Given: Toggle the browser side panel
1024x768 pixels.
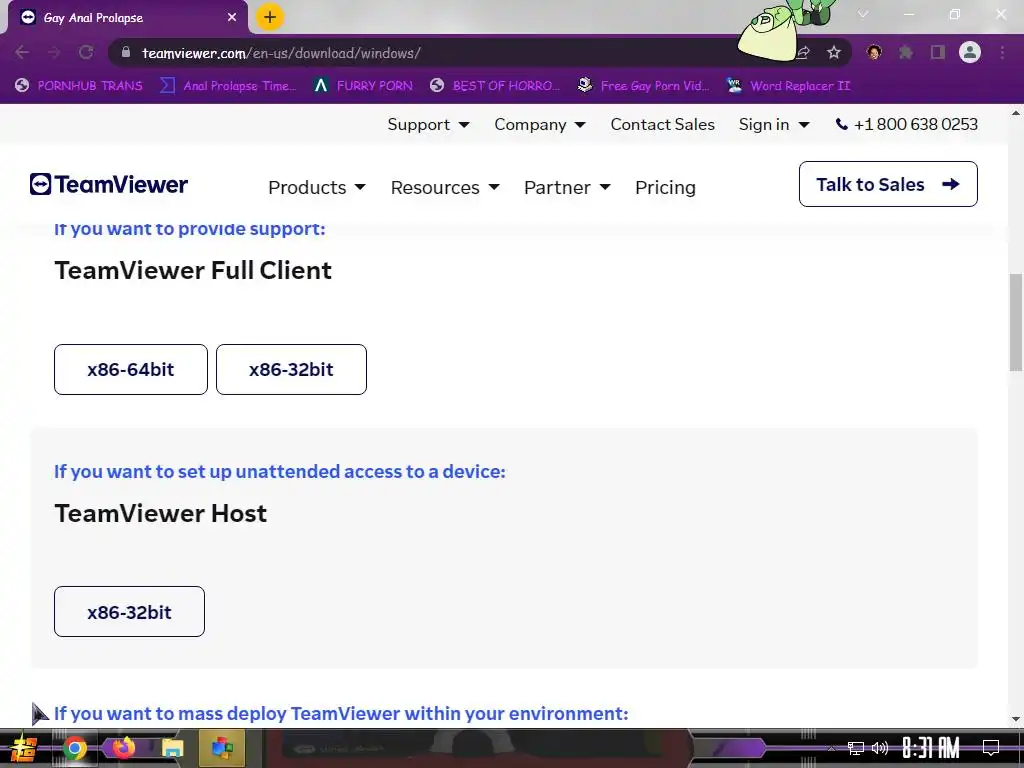Looking at the screenshot, I should [x=938, y=52].
